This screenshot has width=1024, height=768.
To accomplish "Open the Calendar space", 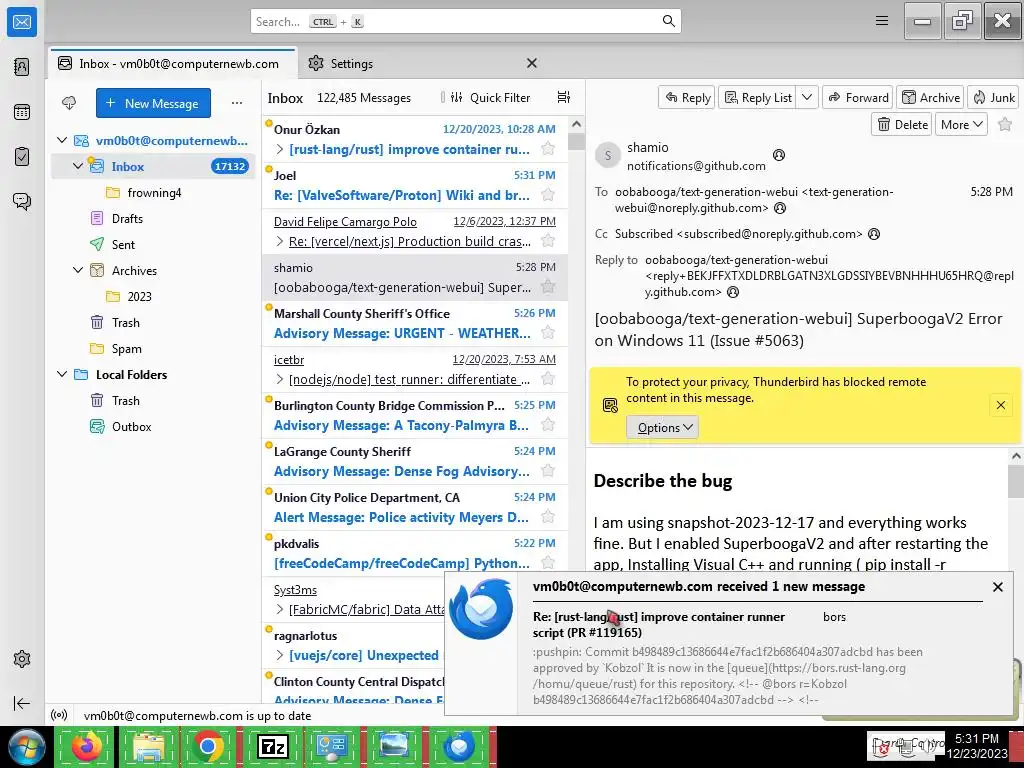I will [22, 112].
